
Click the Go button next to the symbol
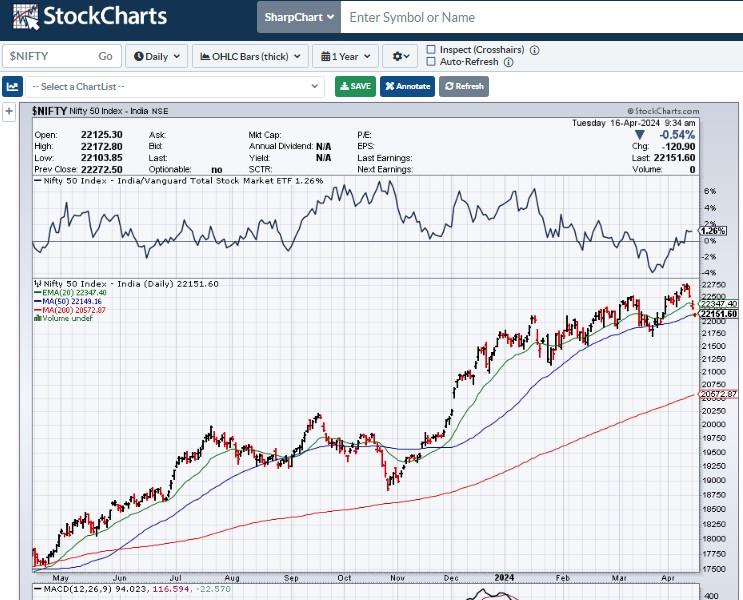(x=105, y=56)
